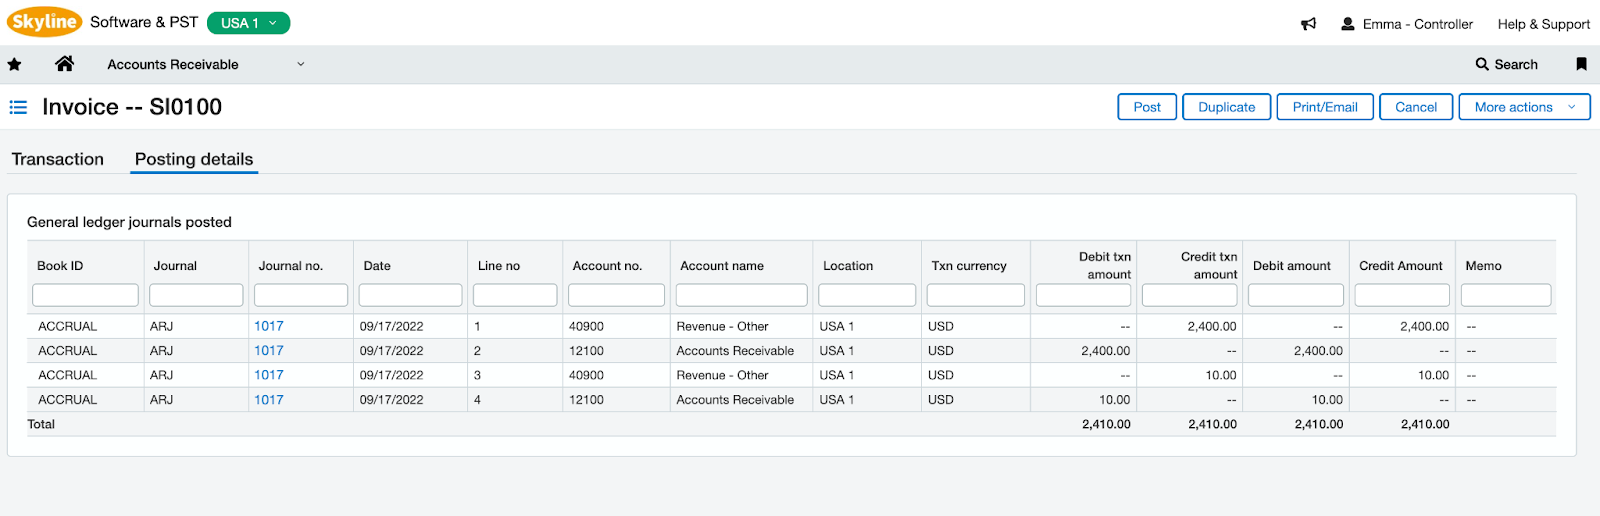
Task: Click the Skyline logo
Action: click(x=44, y=22)
